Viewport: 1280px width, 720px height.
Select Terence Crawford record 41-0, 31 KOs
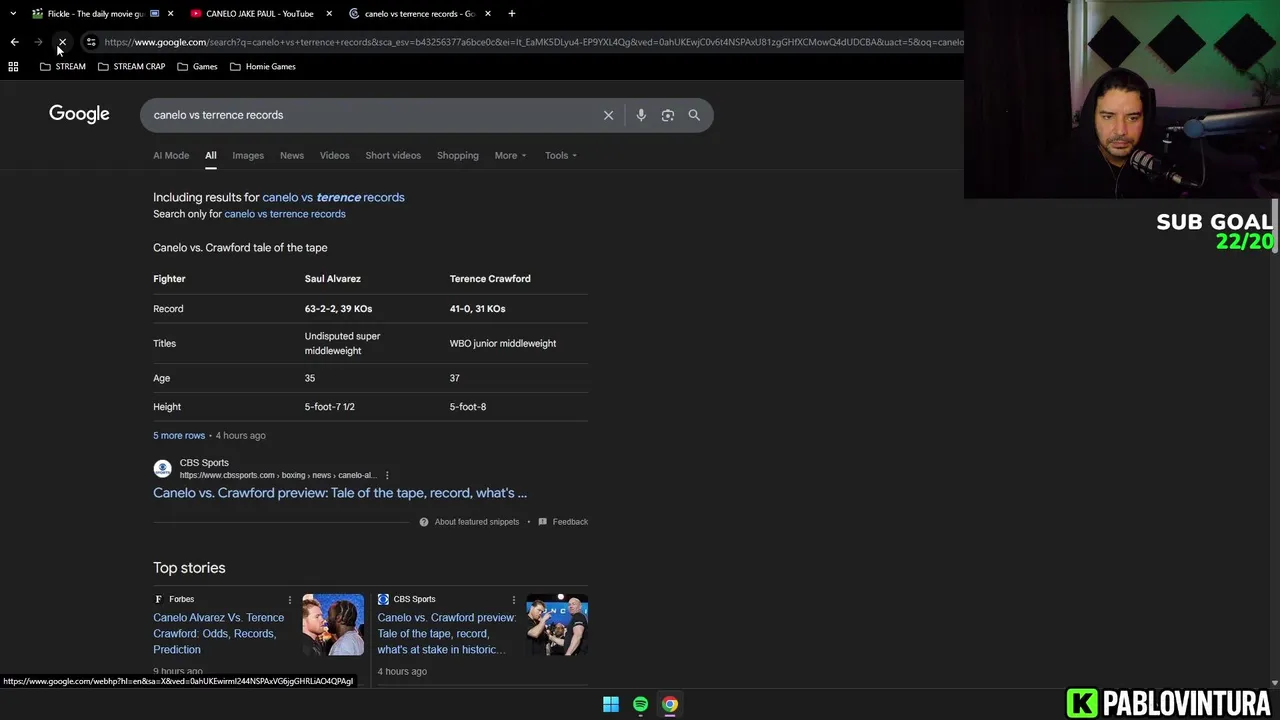click(477, 309)
